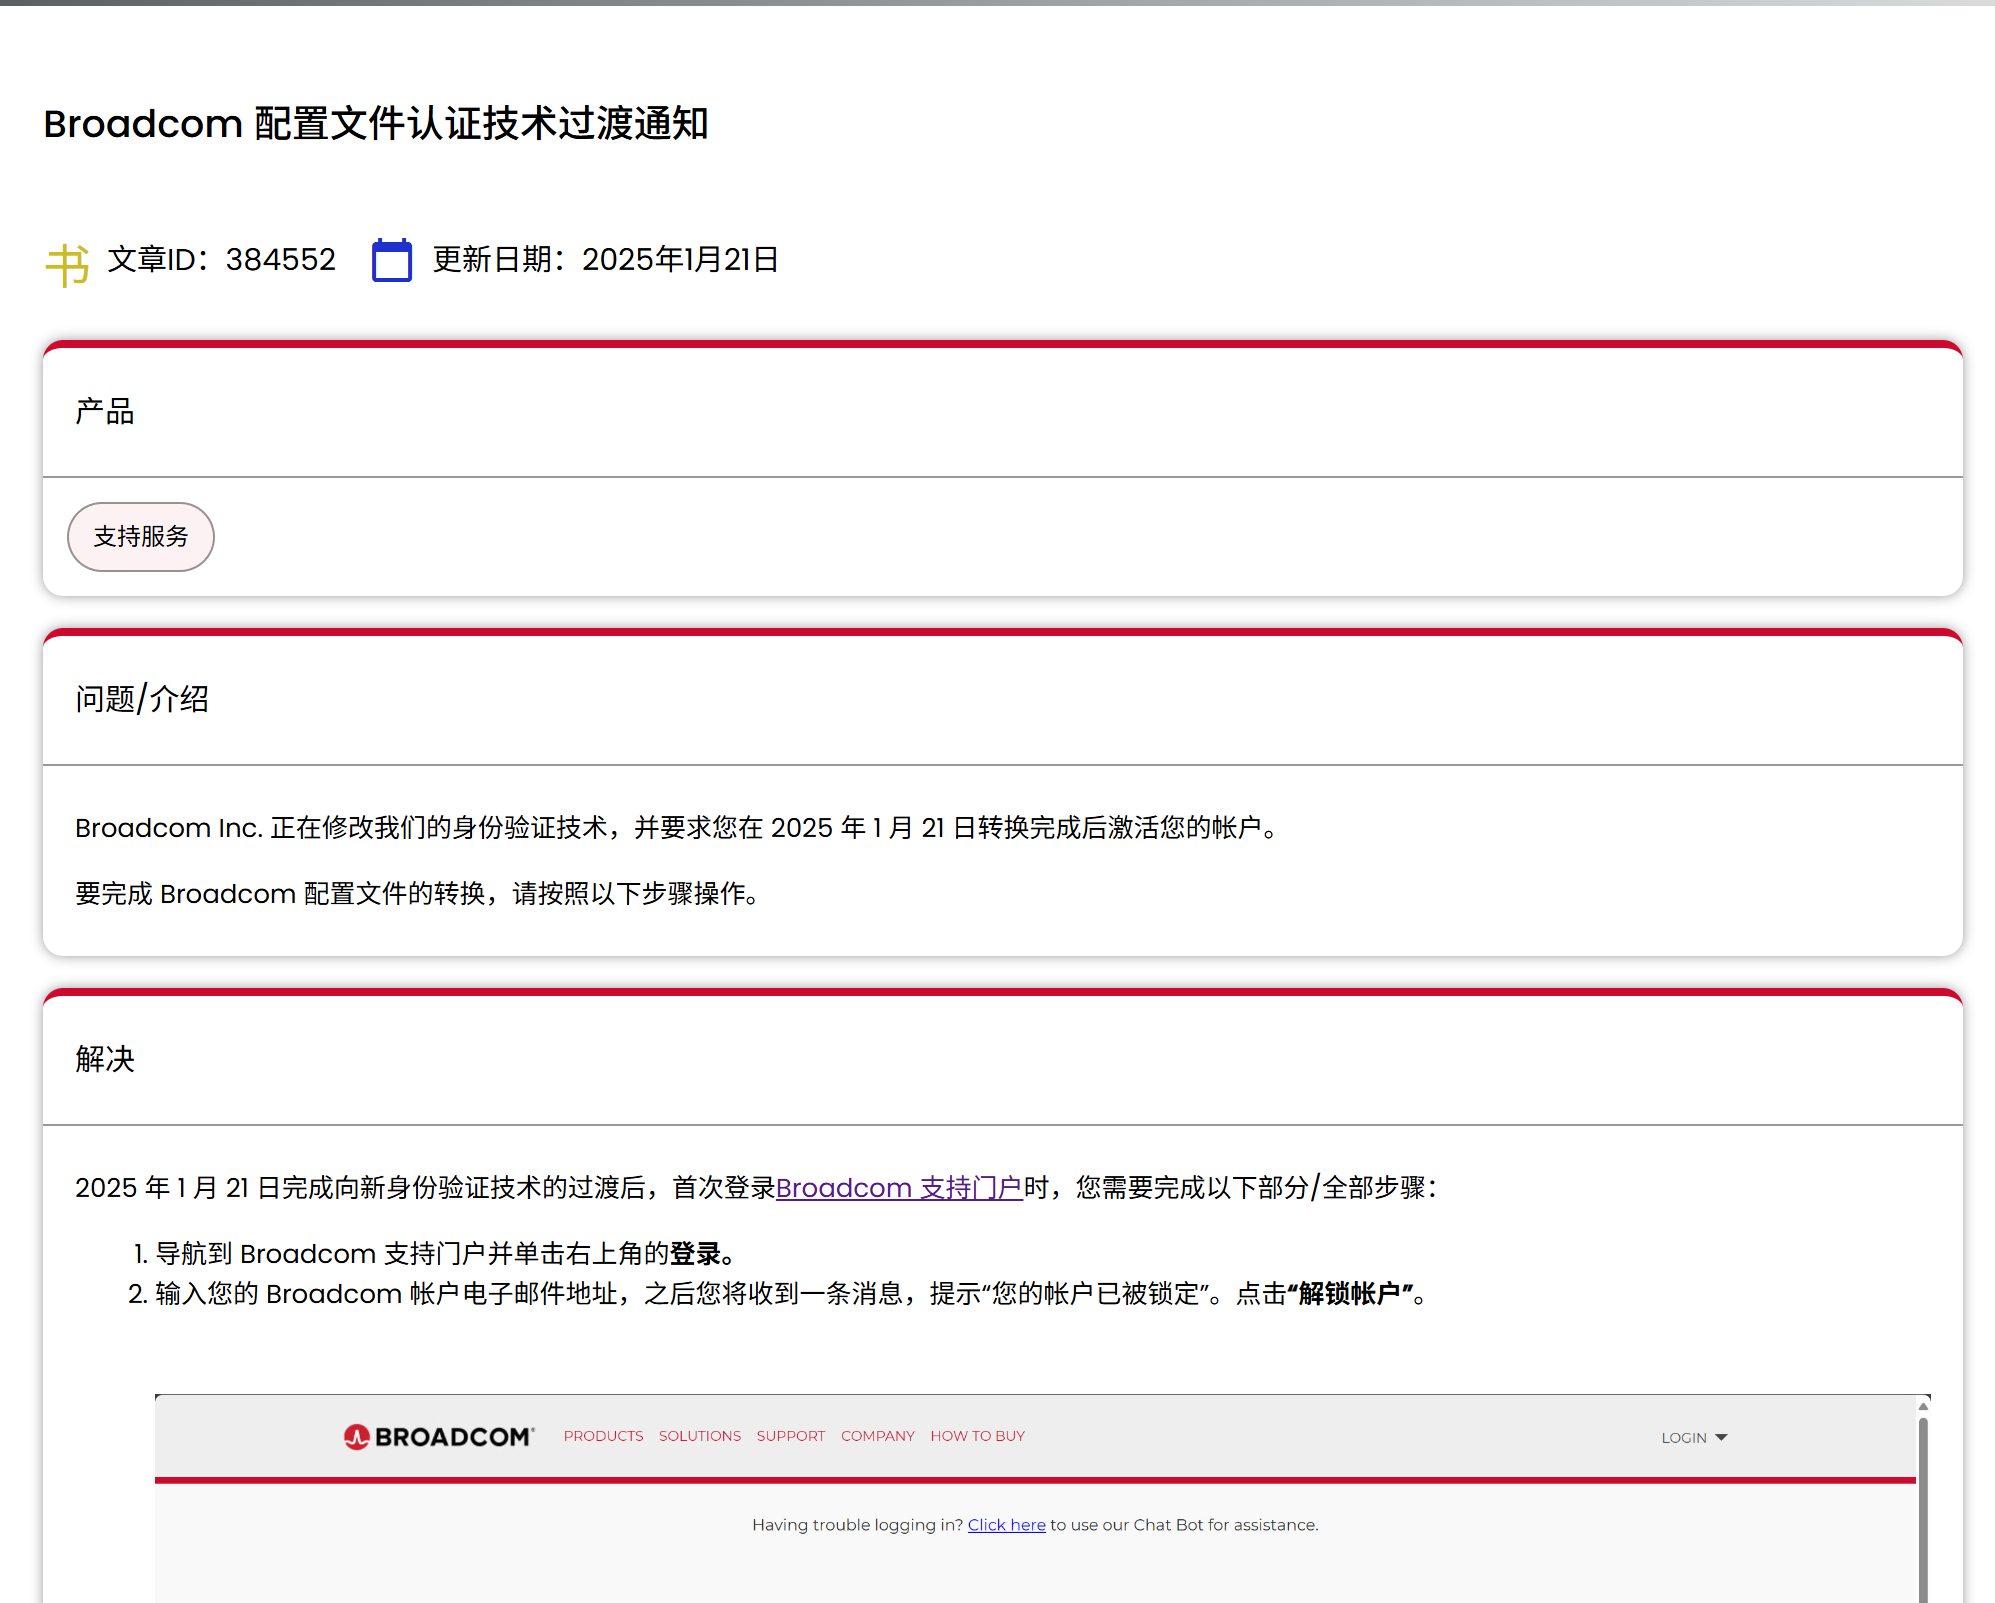The image size is (1995, 1603).
Task: Open the Broadcom 支持门户 link
Action: click(x=899, y=1188)
